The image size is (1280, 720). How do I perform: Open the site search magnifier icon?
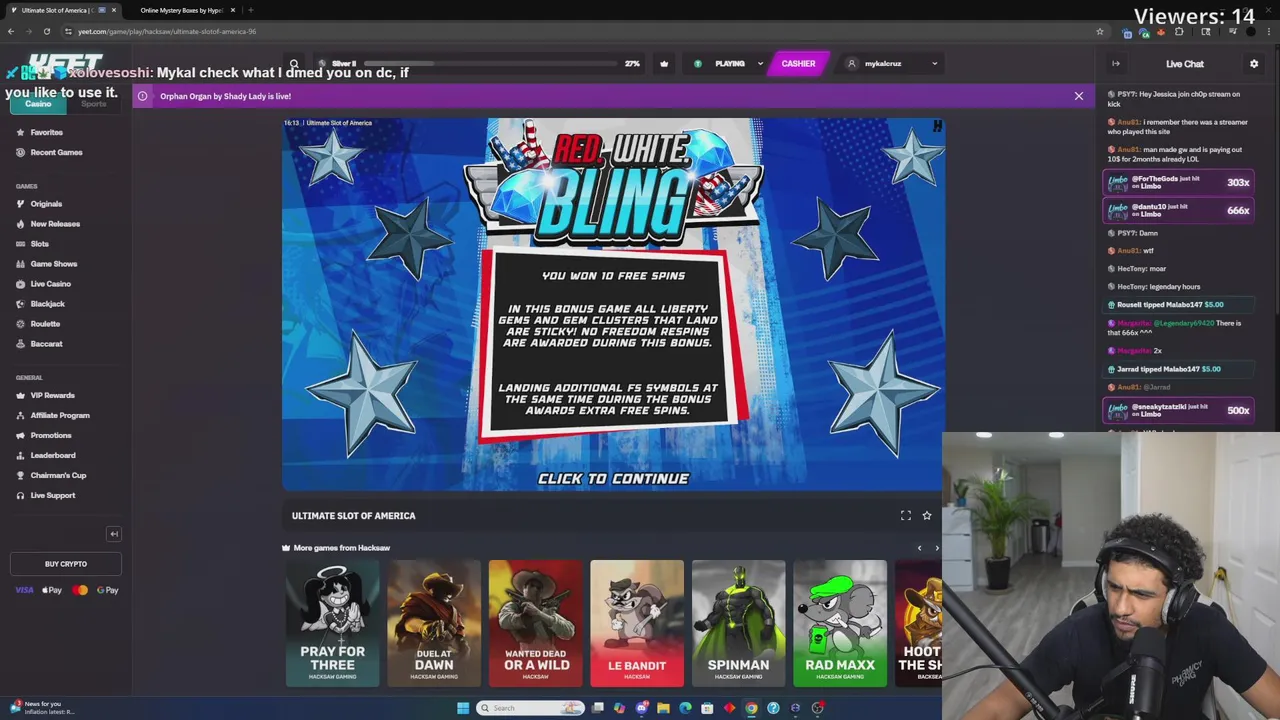[294, 64]
